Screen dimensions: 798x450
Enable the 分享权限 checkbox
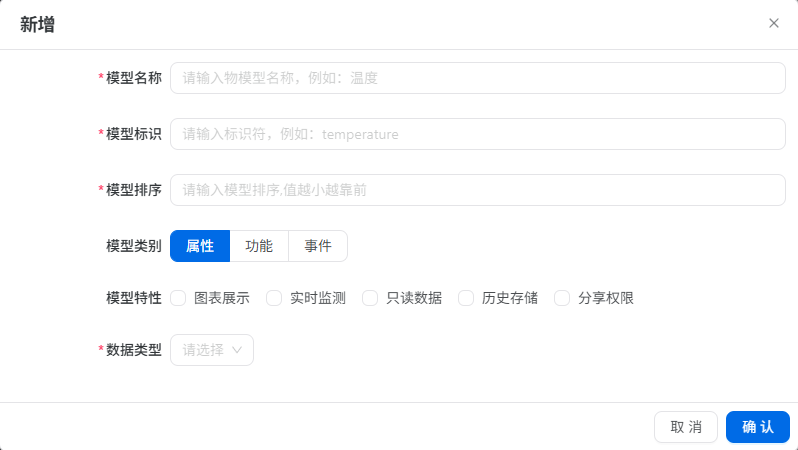pos(562,298)
